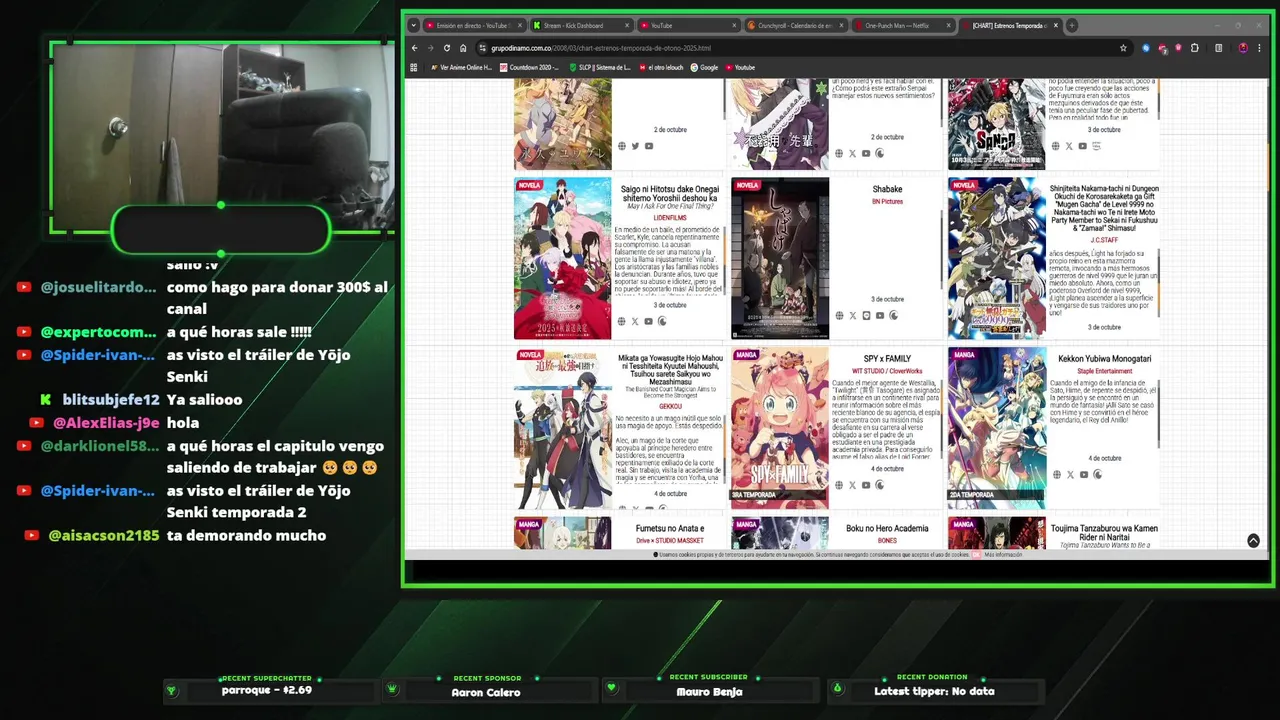Click the parroque - $2.69 superchatter label

267,690
